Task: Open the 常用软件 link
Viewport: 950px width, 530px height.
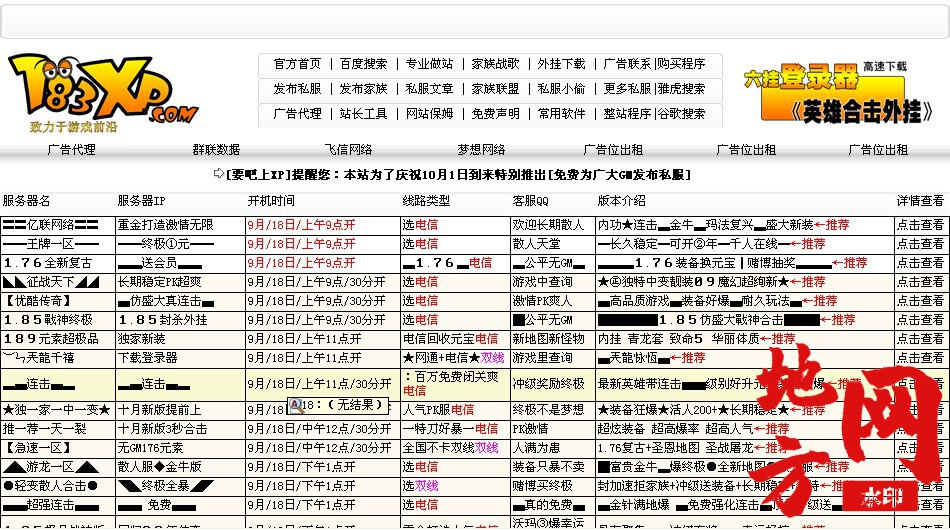Action: (x=561, y=113)
